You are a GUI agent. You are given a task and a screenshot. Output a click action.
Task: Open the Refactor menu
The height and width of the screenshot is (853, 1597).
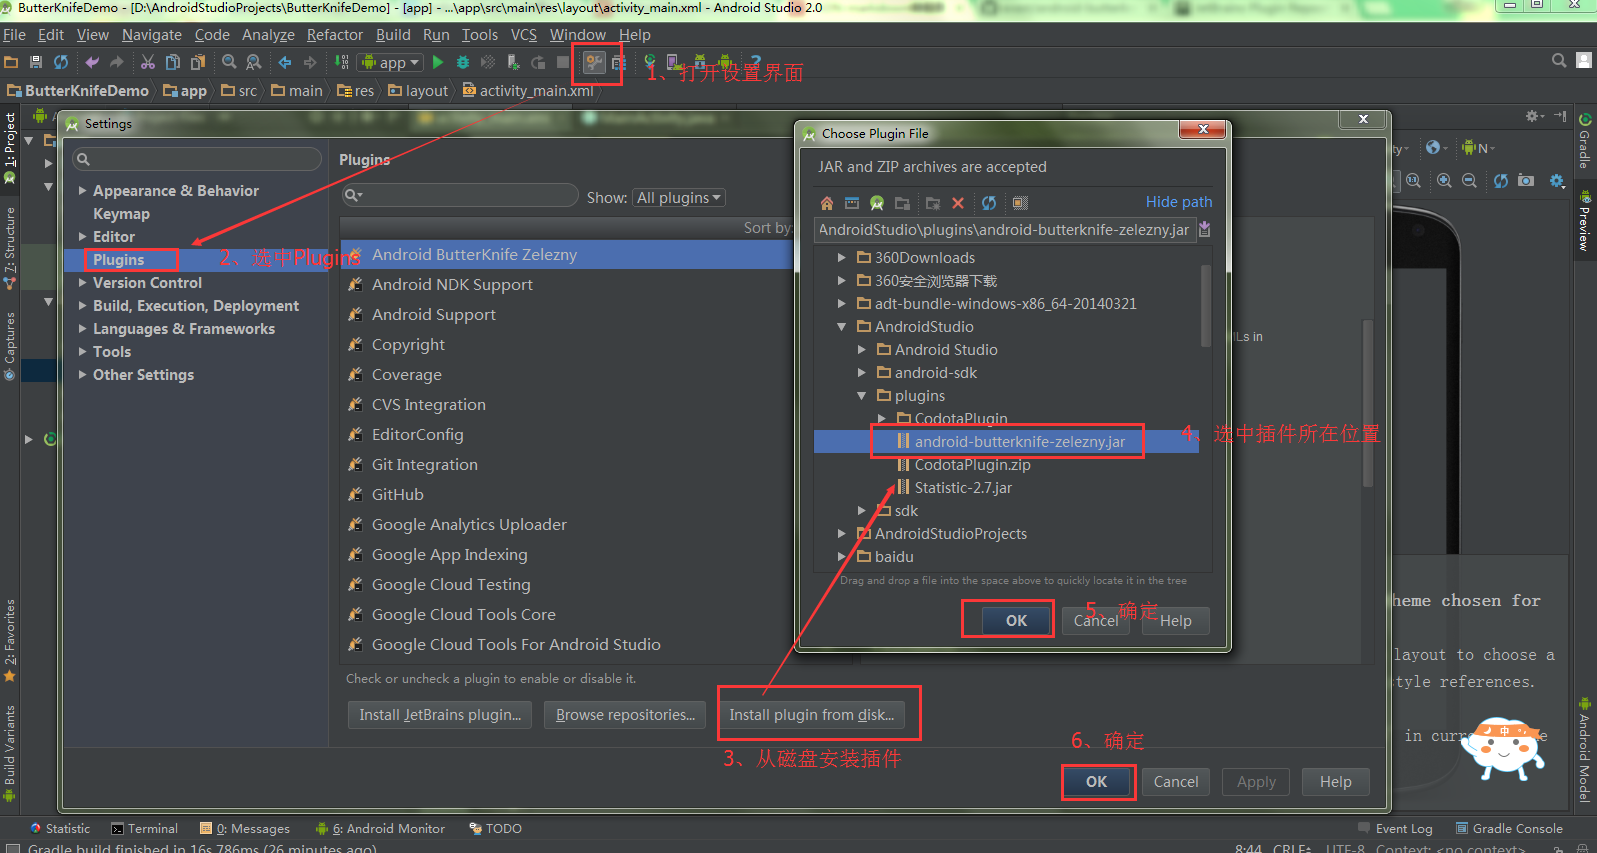(x=335, y=35)
